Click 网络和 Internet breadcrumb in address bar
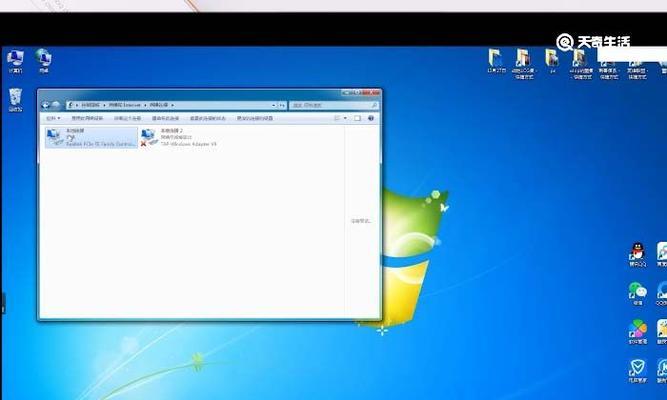The height and width of the screenshot is (400, 667). [x=124, y=105]
